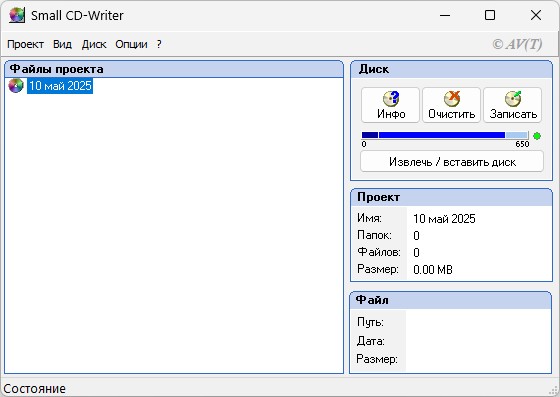Click Извлечь / вставить диск button
Screen dimensions: 560x397
tap(452, 162)
